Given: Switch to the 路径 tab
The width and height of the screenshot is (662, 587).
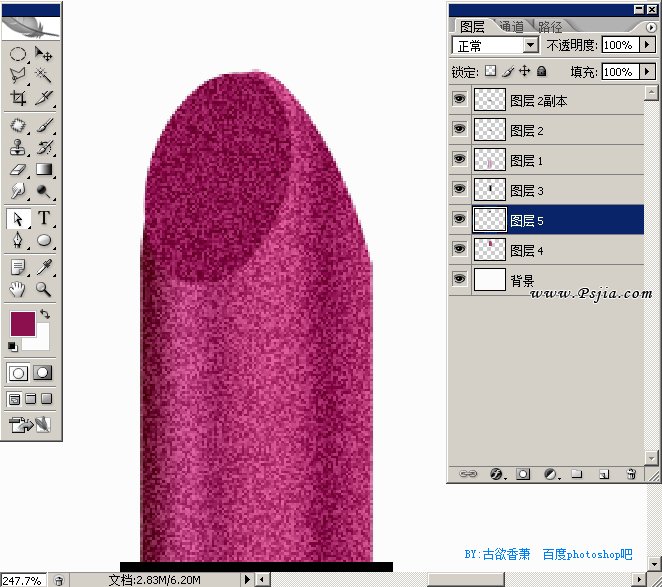Looking at the screenshot, I should (549, 27).
